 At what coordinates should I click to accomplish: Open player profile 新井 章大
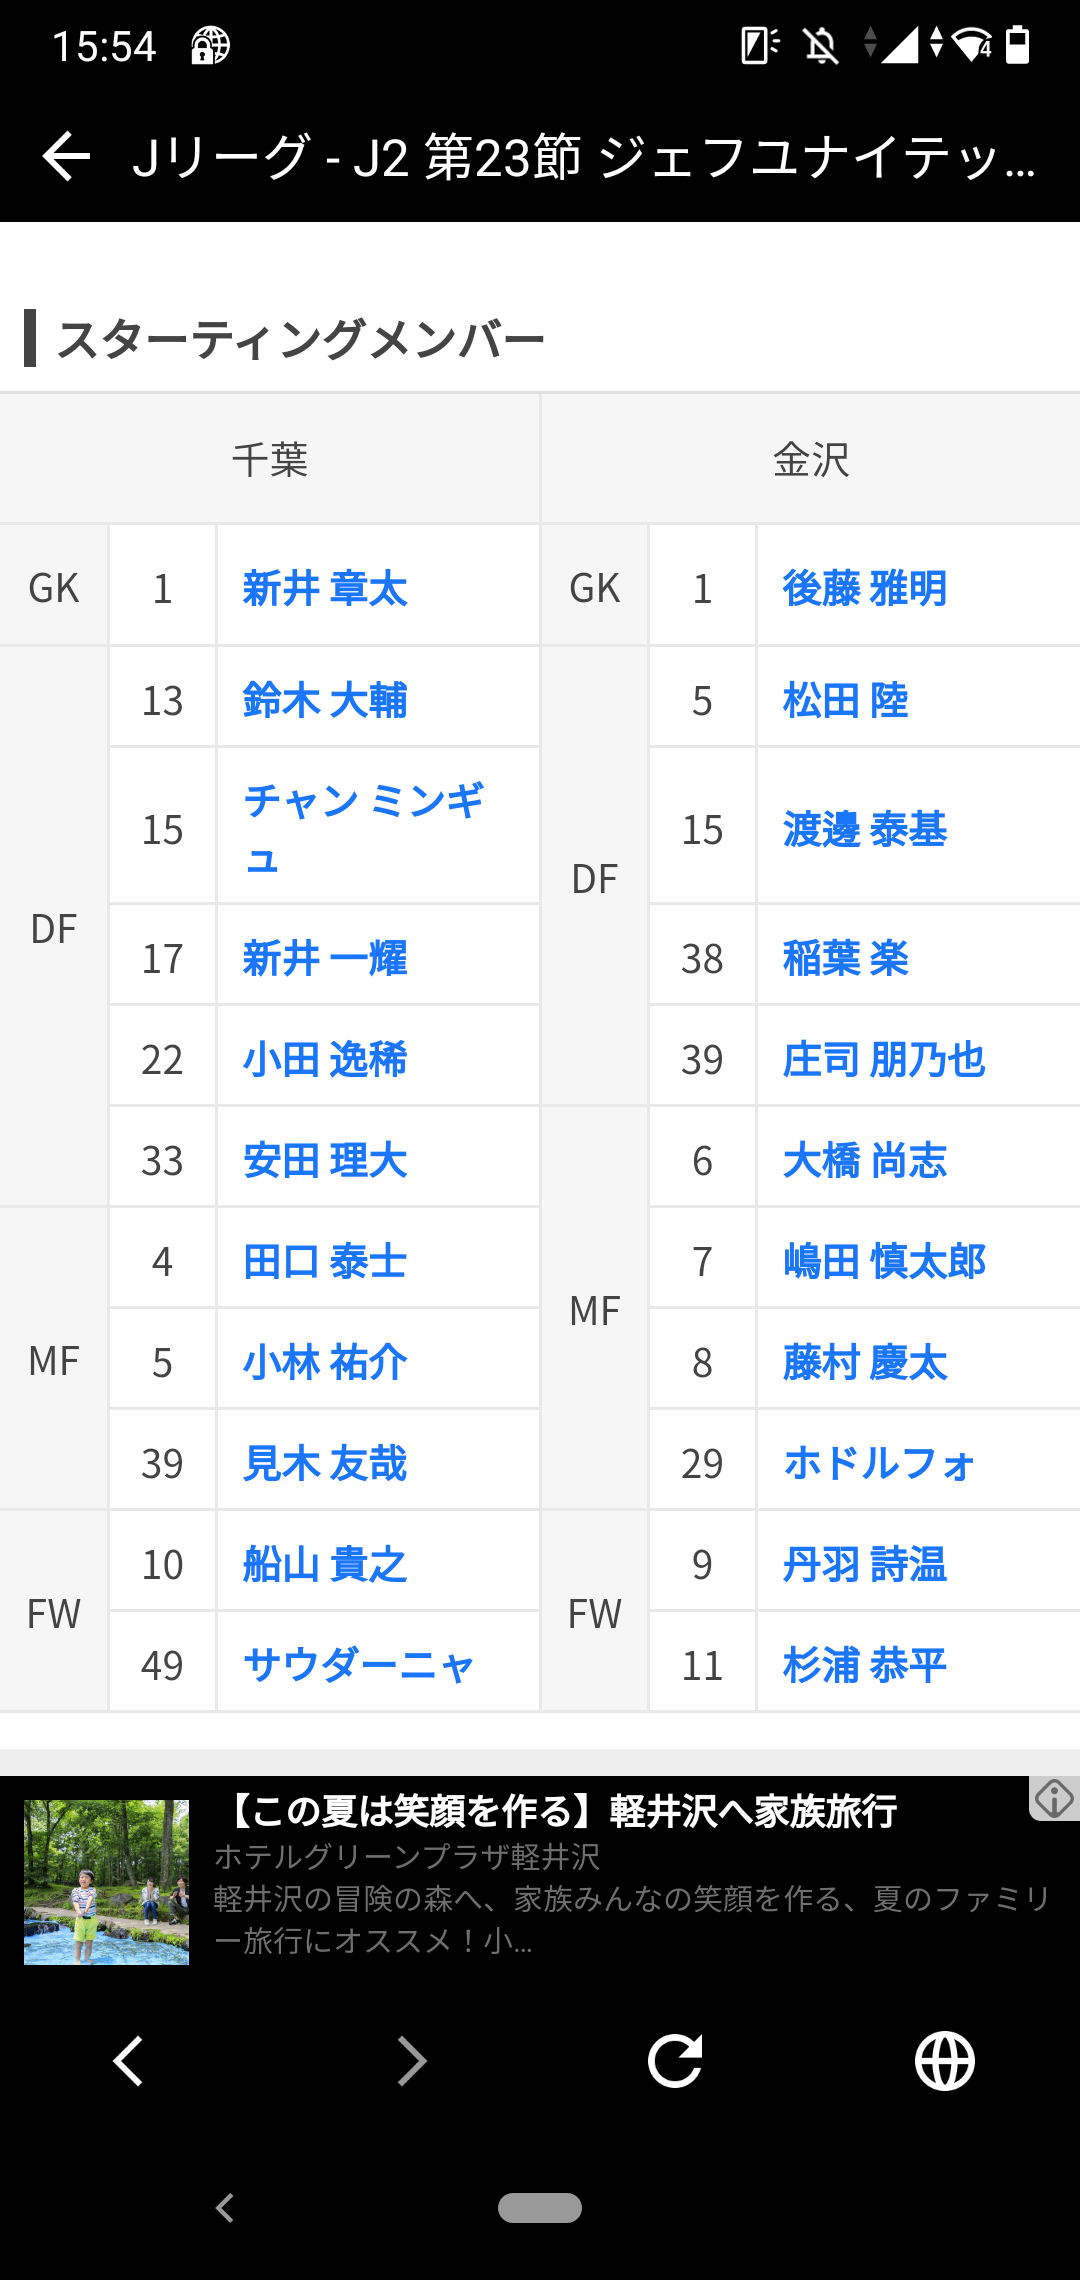[x=325, y=588]
